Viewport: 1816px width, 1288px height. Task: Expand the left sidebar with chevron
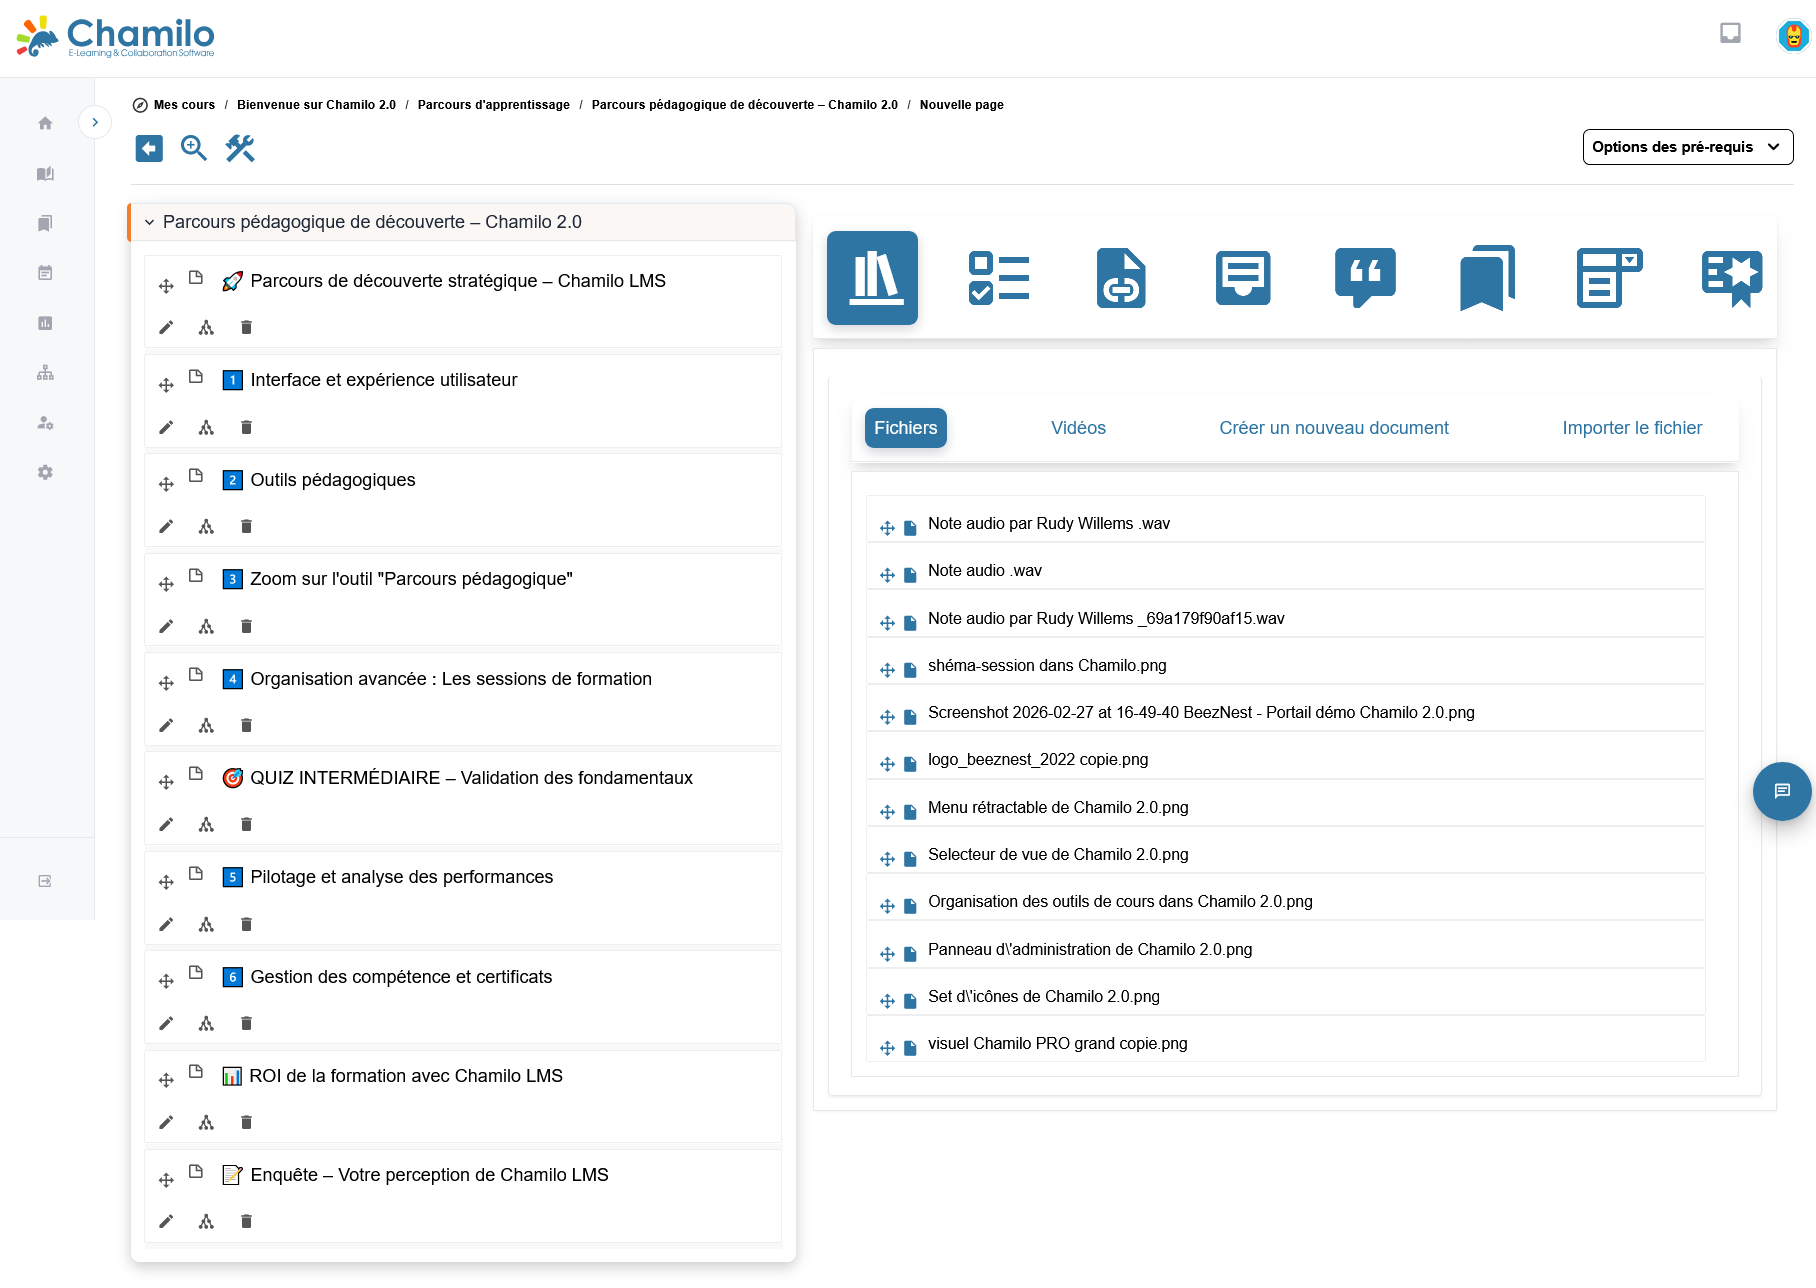tap(95, 122)
